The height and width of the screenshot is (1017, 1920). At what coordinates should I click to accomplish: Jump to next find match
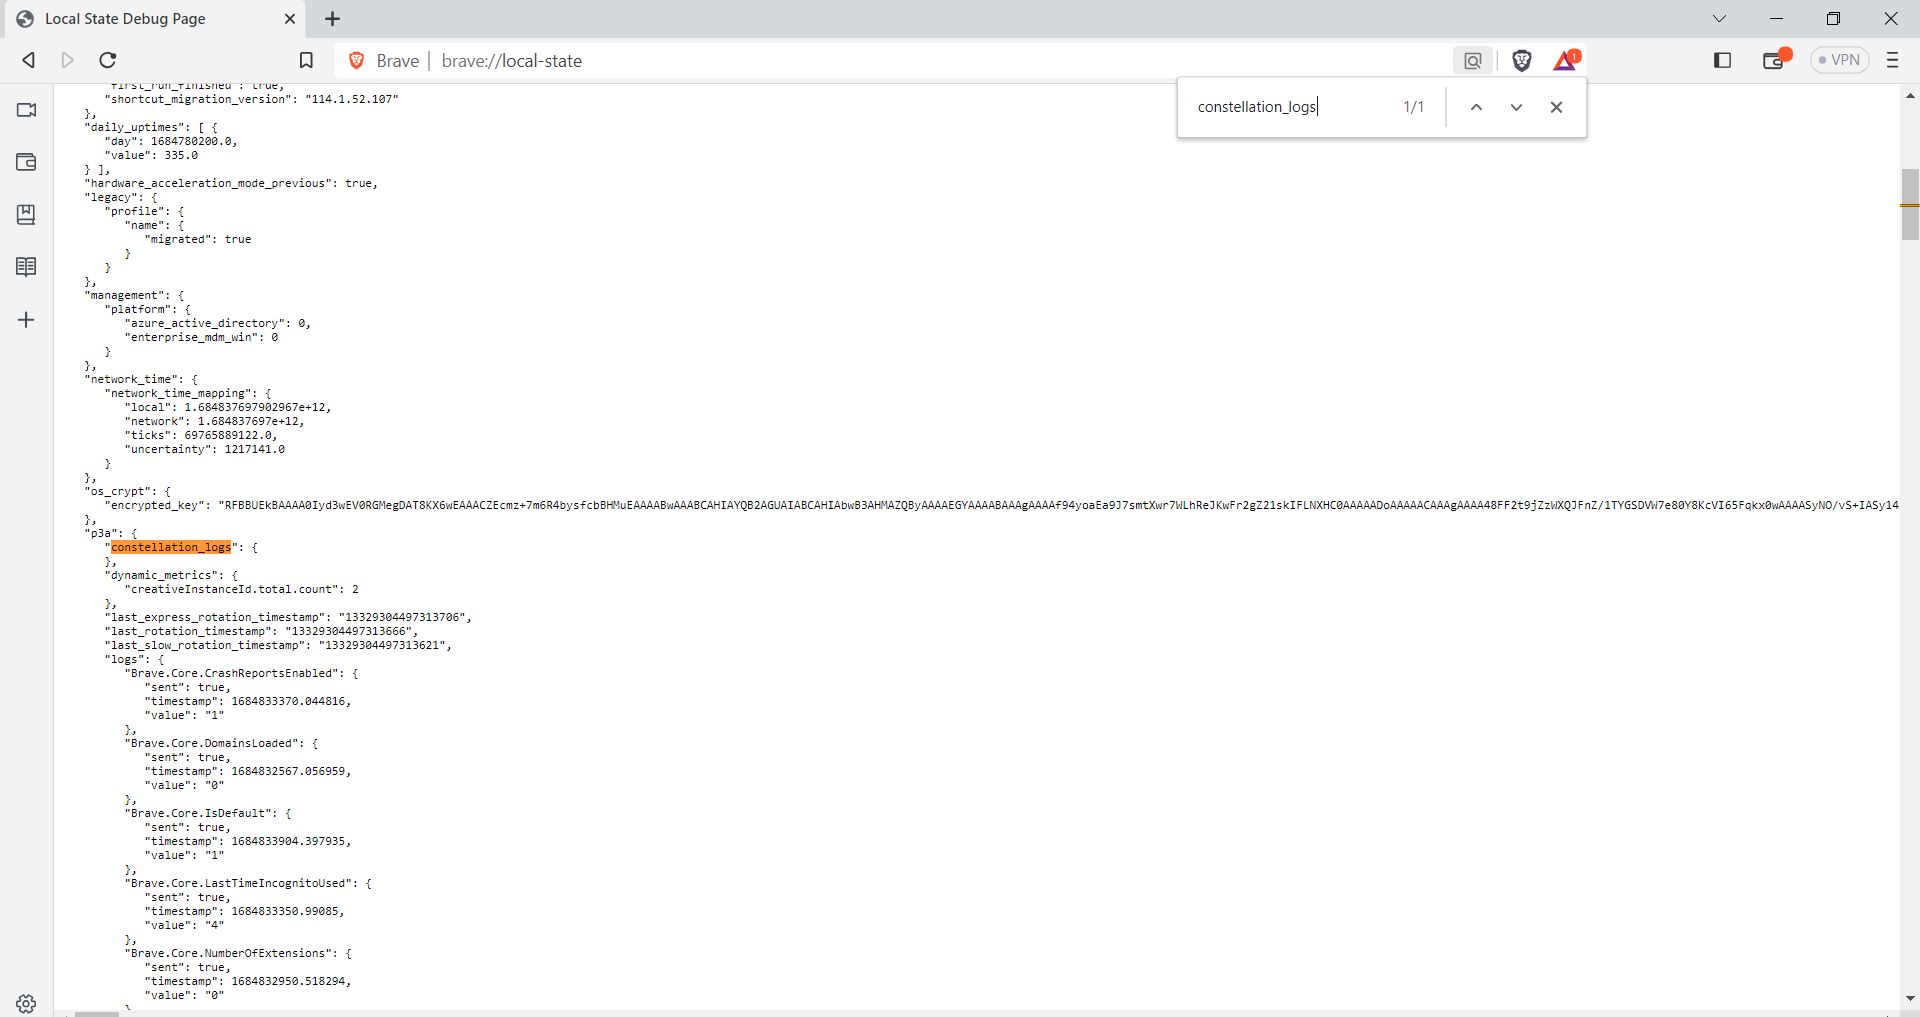click(x=1516, y=107)
